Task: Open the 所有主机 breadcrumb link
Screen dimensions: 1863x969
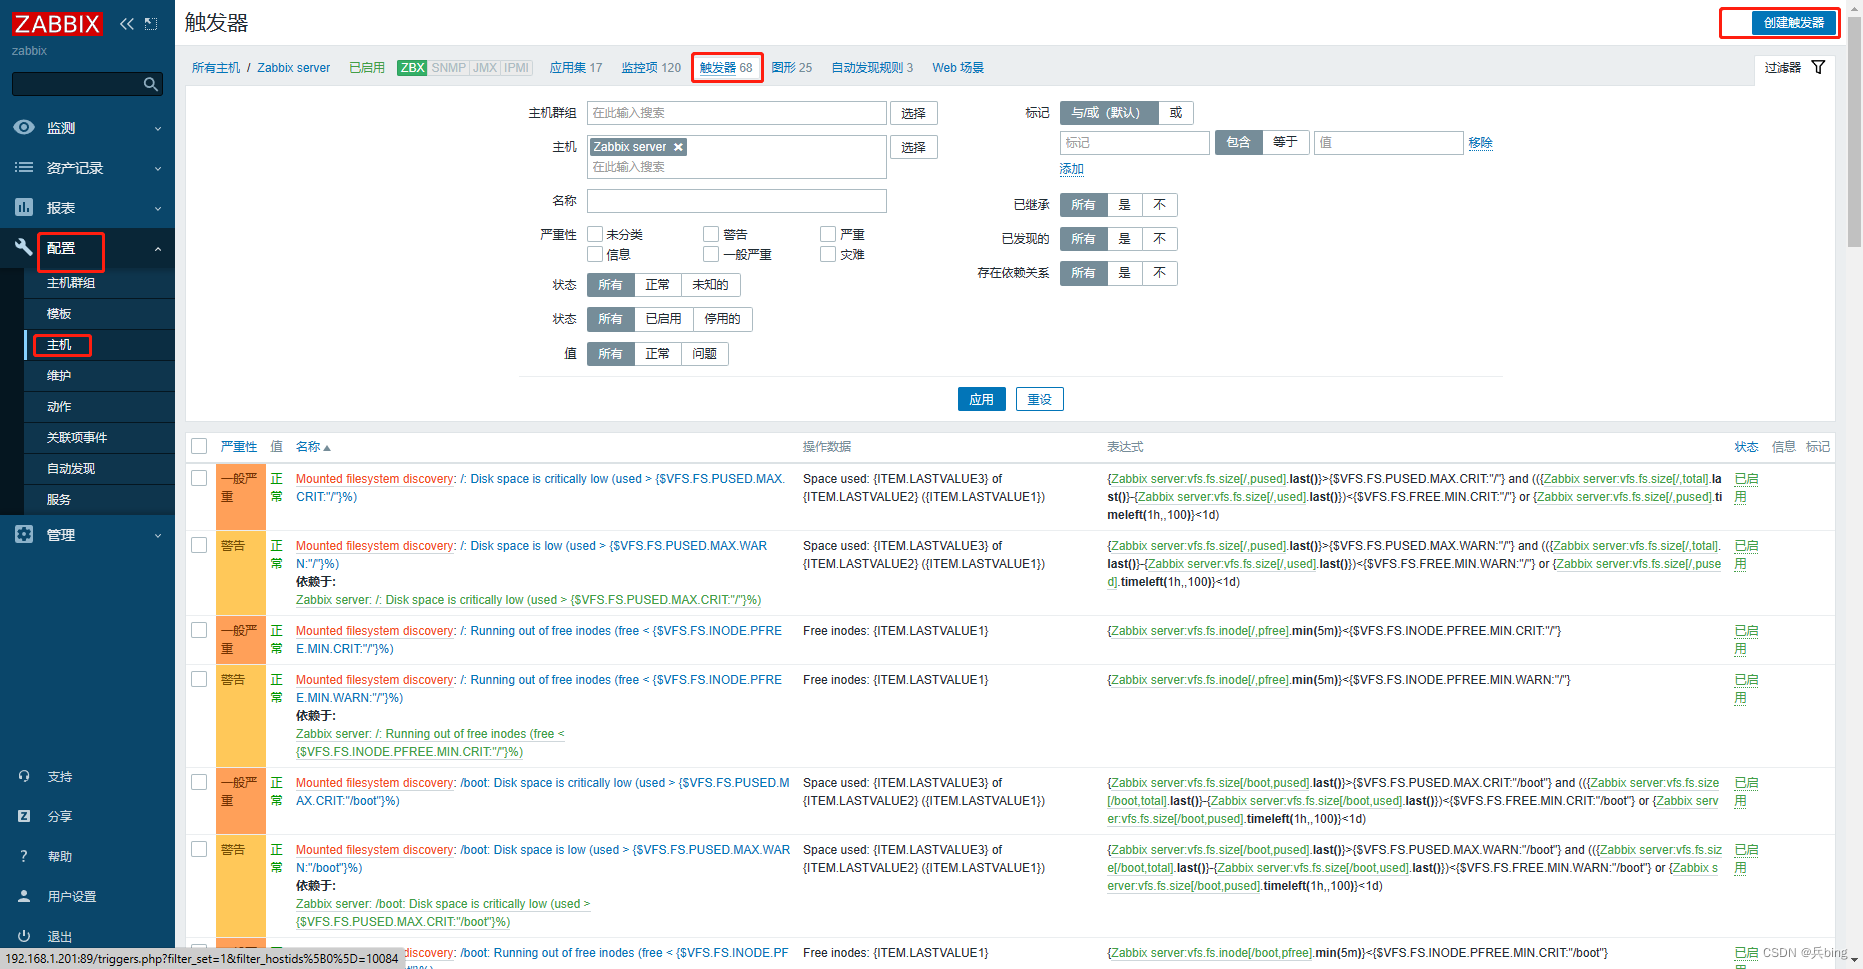Action: [x=216, y=68]
